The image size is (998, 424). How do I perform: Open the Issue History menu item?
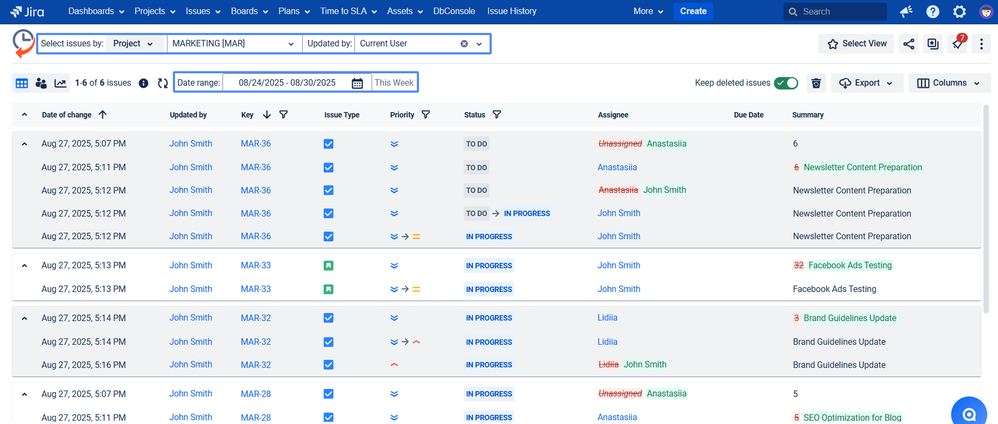[x=511, y=12]
